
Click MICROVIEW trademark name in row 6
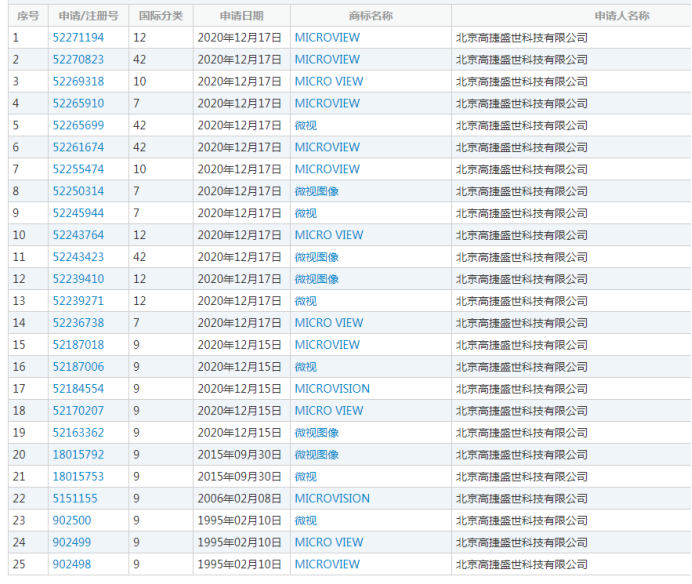pos(327,147)
